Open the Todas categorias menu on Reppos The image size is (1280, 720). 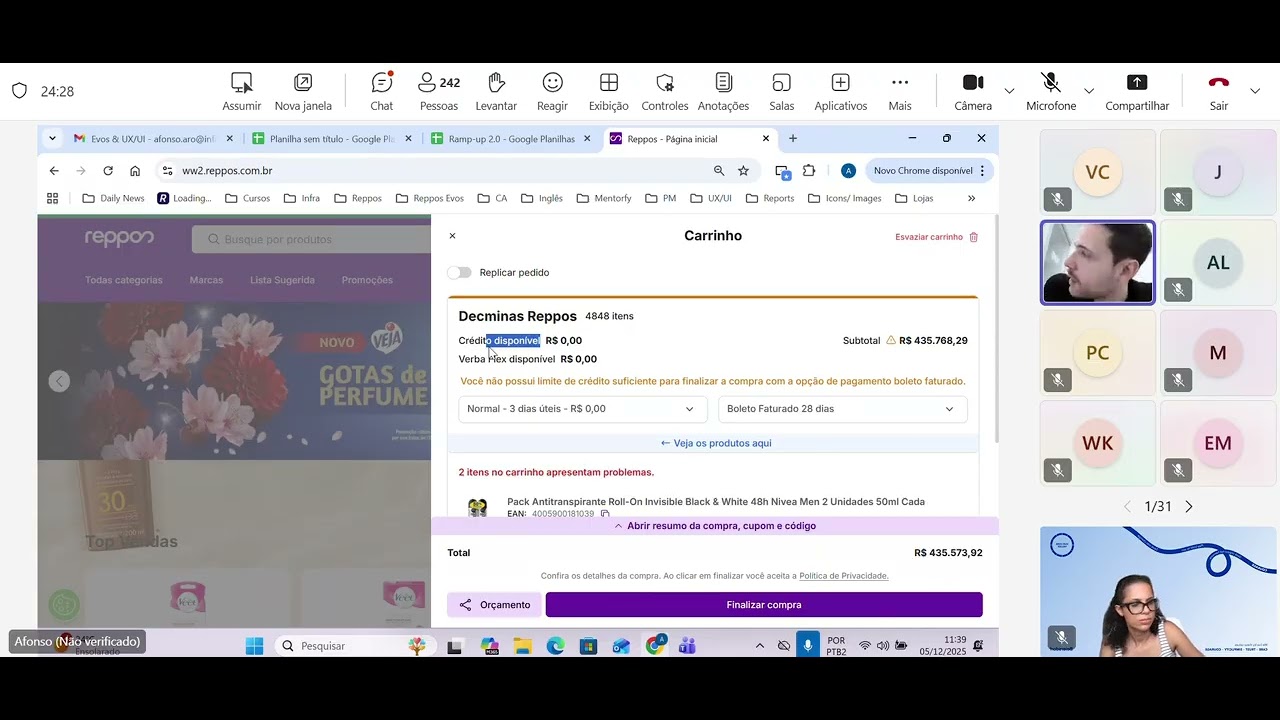pos(124,280)
